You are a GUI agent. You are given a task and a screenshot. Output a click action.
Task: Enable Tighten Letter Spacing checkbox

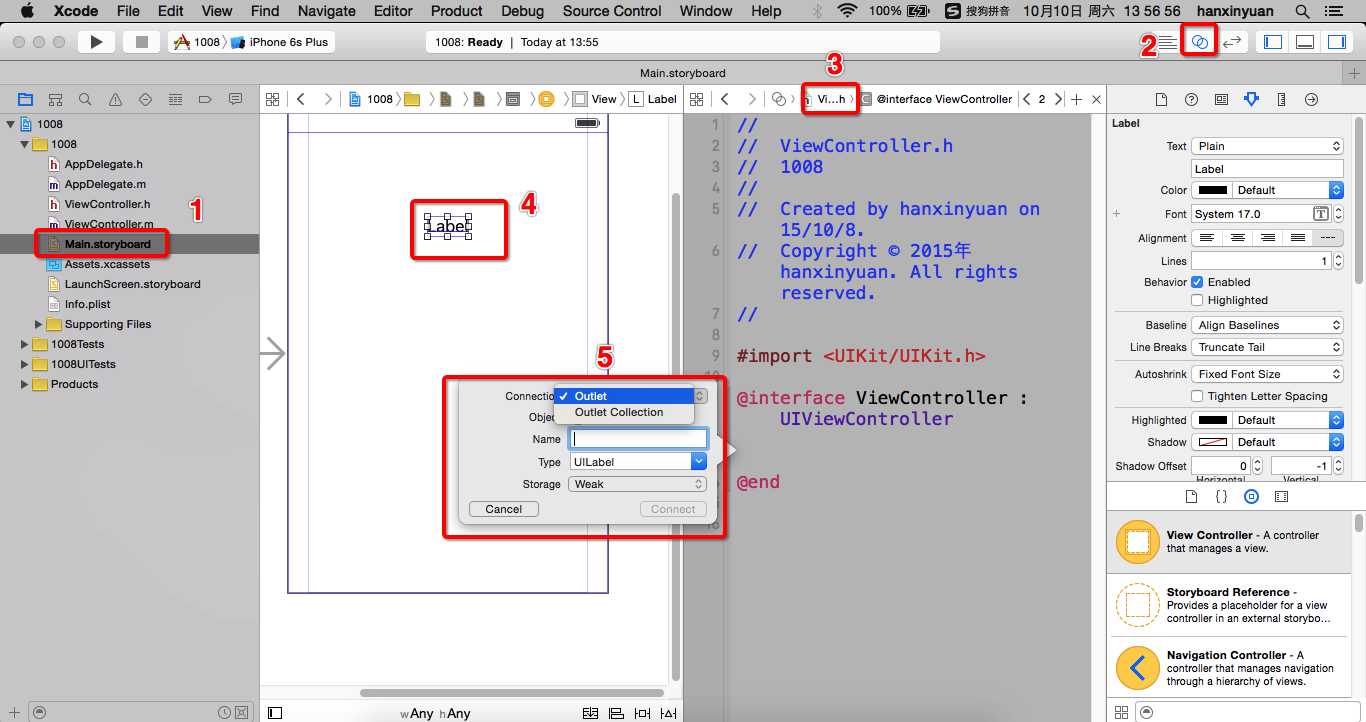(1197, 396)
